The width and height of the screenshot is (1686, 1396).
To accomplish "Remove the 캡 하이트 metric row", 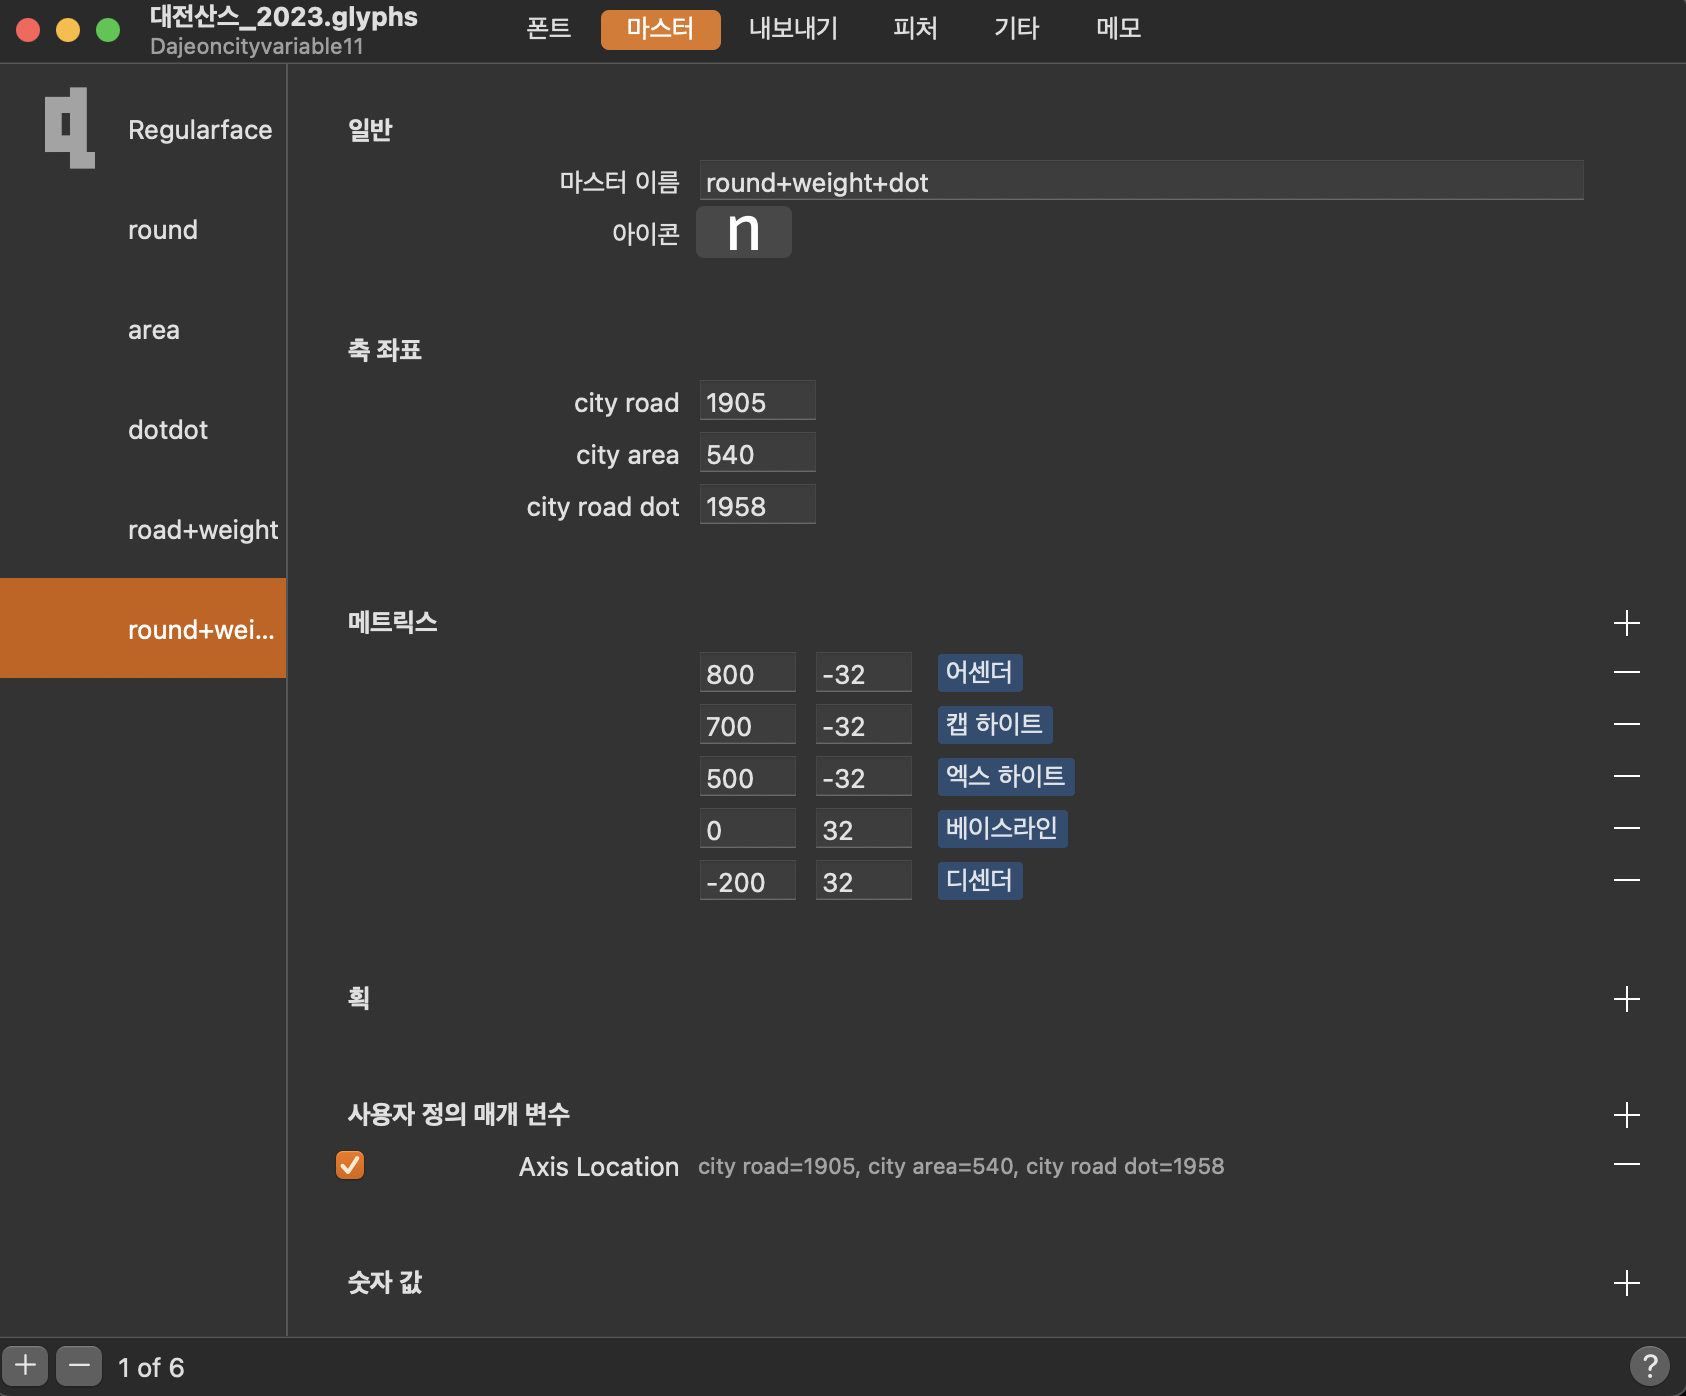I will [1626, 724].
